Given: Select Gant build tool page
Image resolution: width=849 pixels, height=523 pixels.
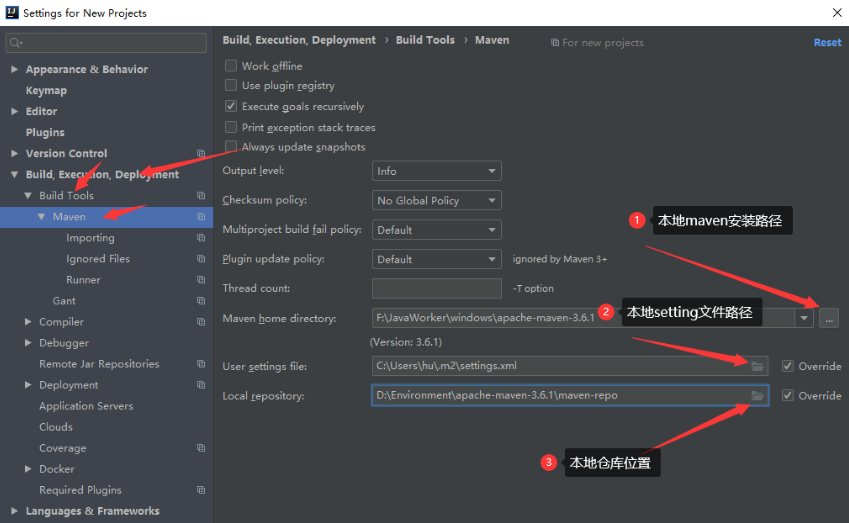Looking at the screenshot, I should click(x=64, y=300).
